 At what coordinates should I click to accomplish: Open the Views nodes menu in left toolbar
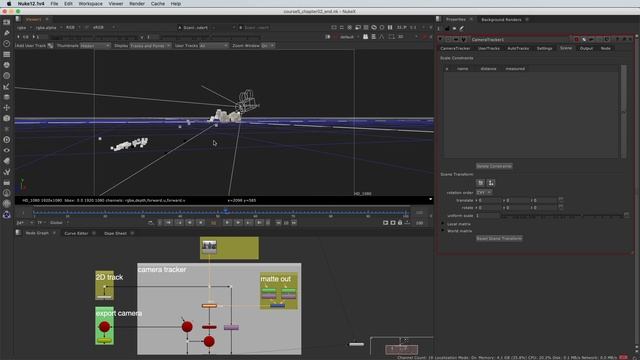pos(7,151)
